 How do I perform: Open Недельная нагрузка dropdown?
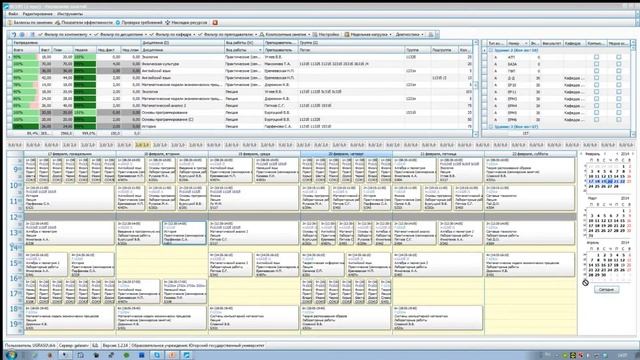[391, 35]
